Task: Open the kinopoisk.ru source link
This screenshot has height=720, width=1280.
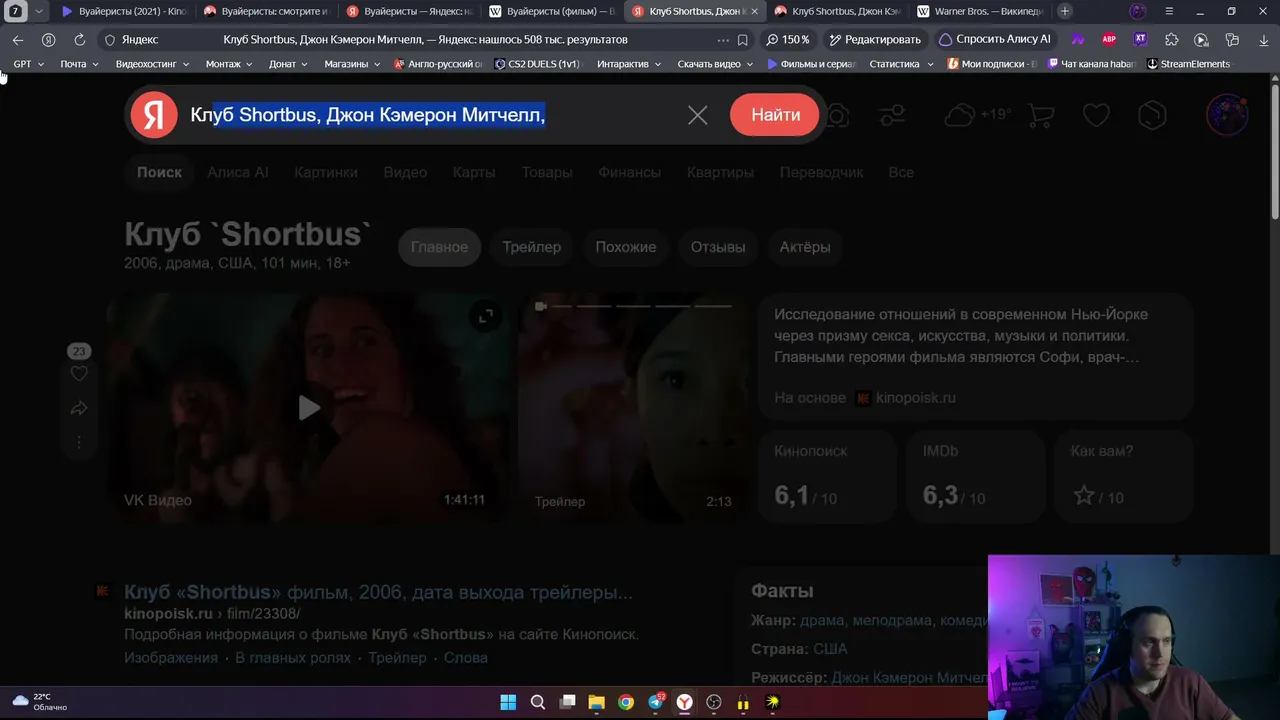Action: (905, 397)
